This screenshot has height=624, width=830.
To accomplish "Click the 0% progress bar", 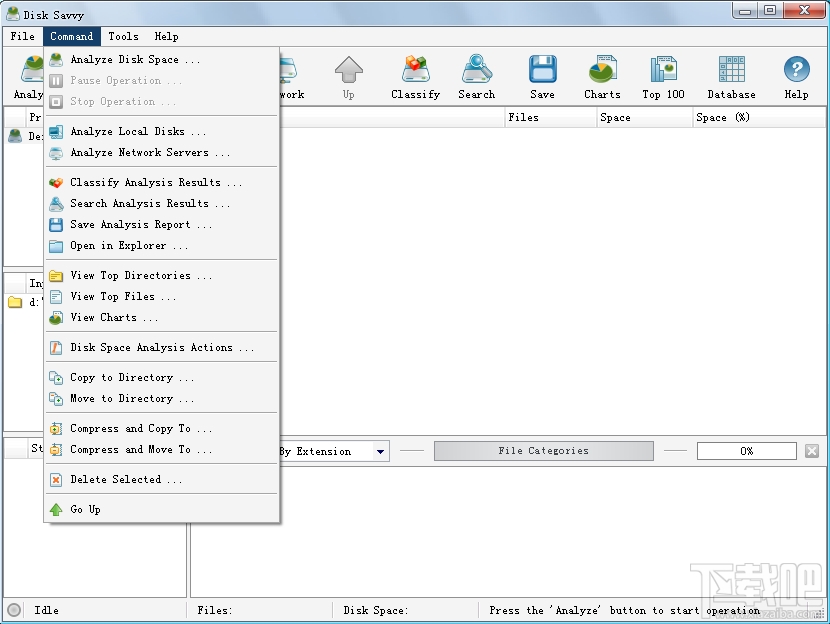I will 746,451.
